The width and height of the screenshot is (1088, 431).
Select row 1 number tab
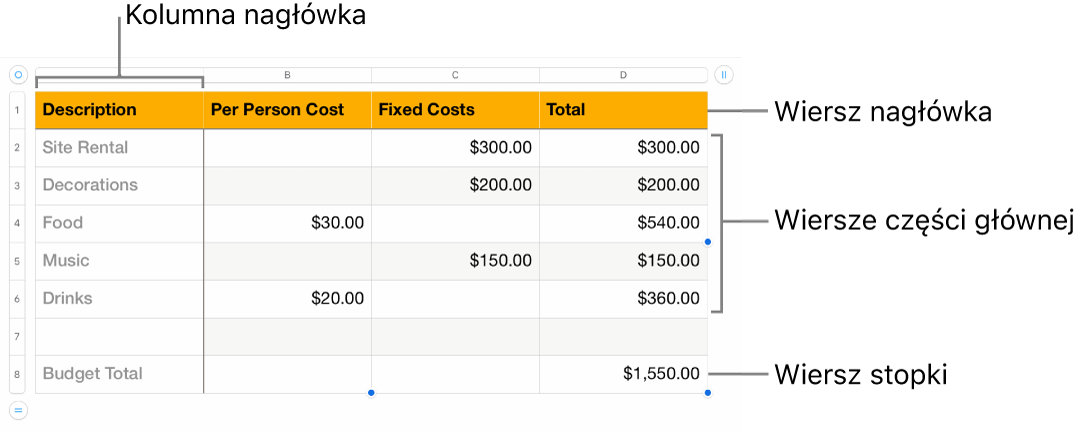(18, 110)
